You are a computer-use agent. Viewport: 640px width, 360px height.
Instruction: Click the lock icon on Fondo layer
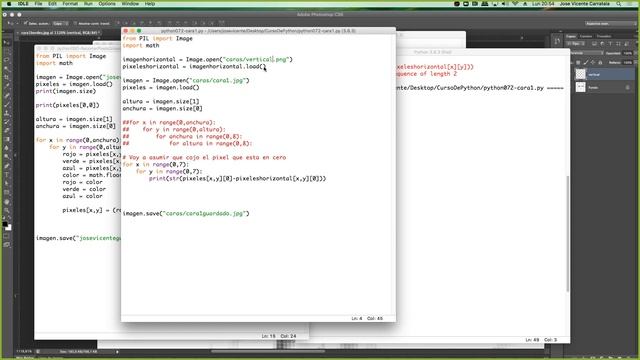pos(627,87)
